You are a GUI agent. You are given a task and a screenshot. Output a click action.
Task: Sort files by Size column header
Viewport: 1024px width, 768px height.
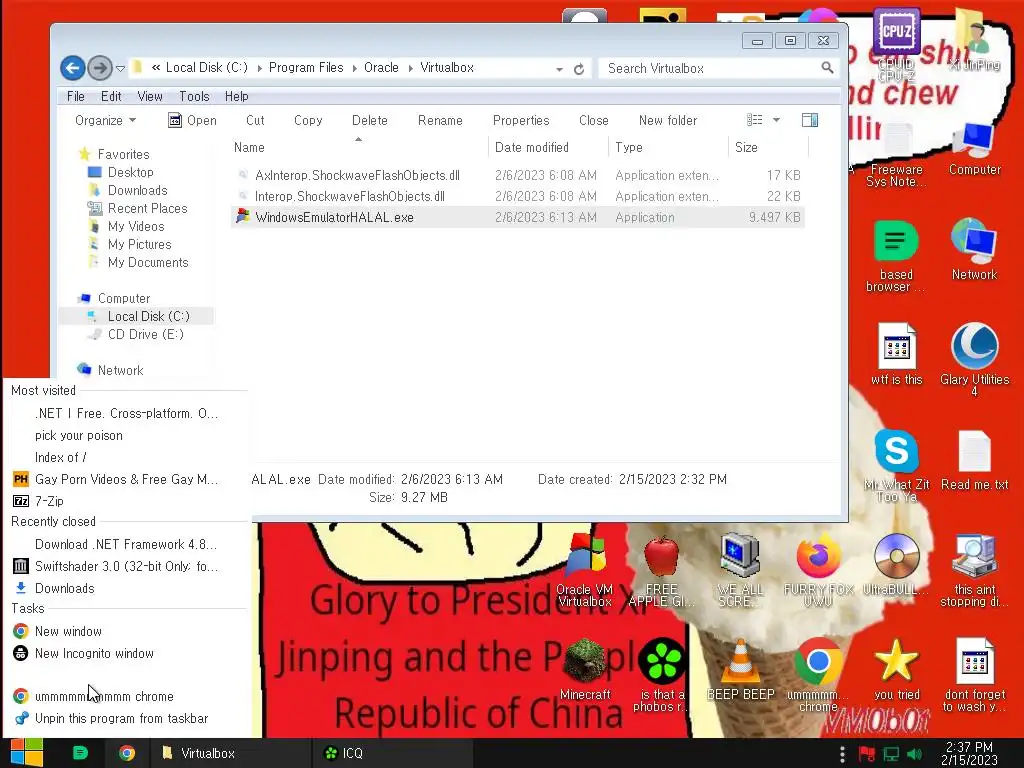[768, 147]
